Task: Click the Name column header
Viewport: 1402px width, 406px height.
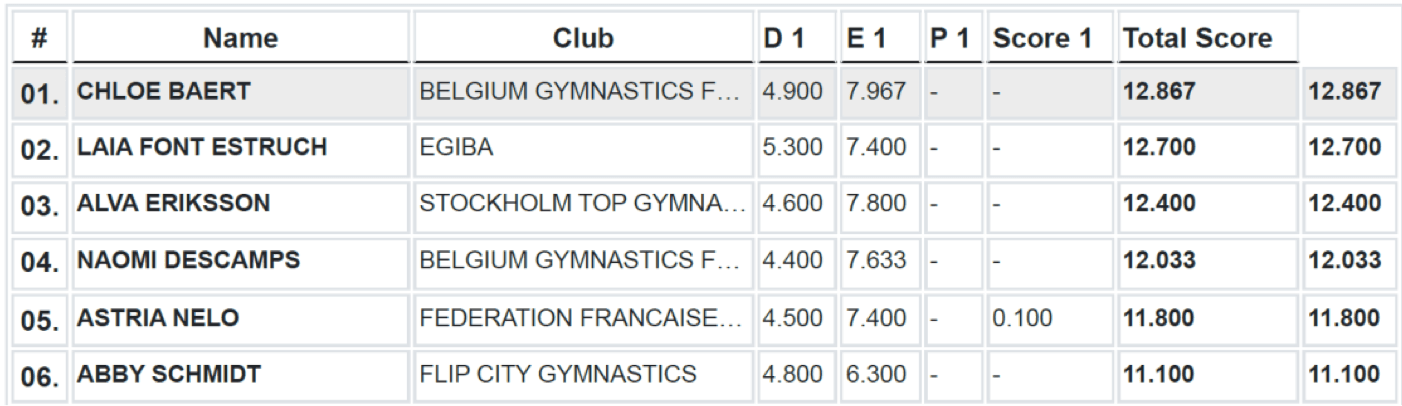Action: tap(240, 39)
